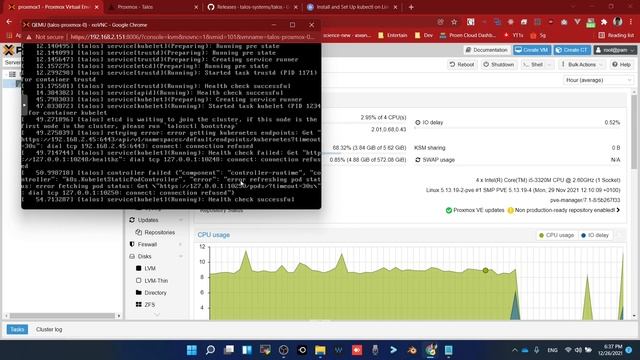This screenshot has width=640, height=360.
Task: Open the Chrome profile avatar
Action: coord(618,22)
